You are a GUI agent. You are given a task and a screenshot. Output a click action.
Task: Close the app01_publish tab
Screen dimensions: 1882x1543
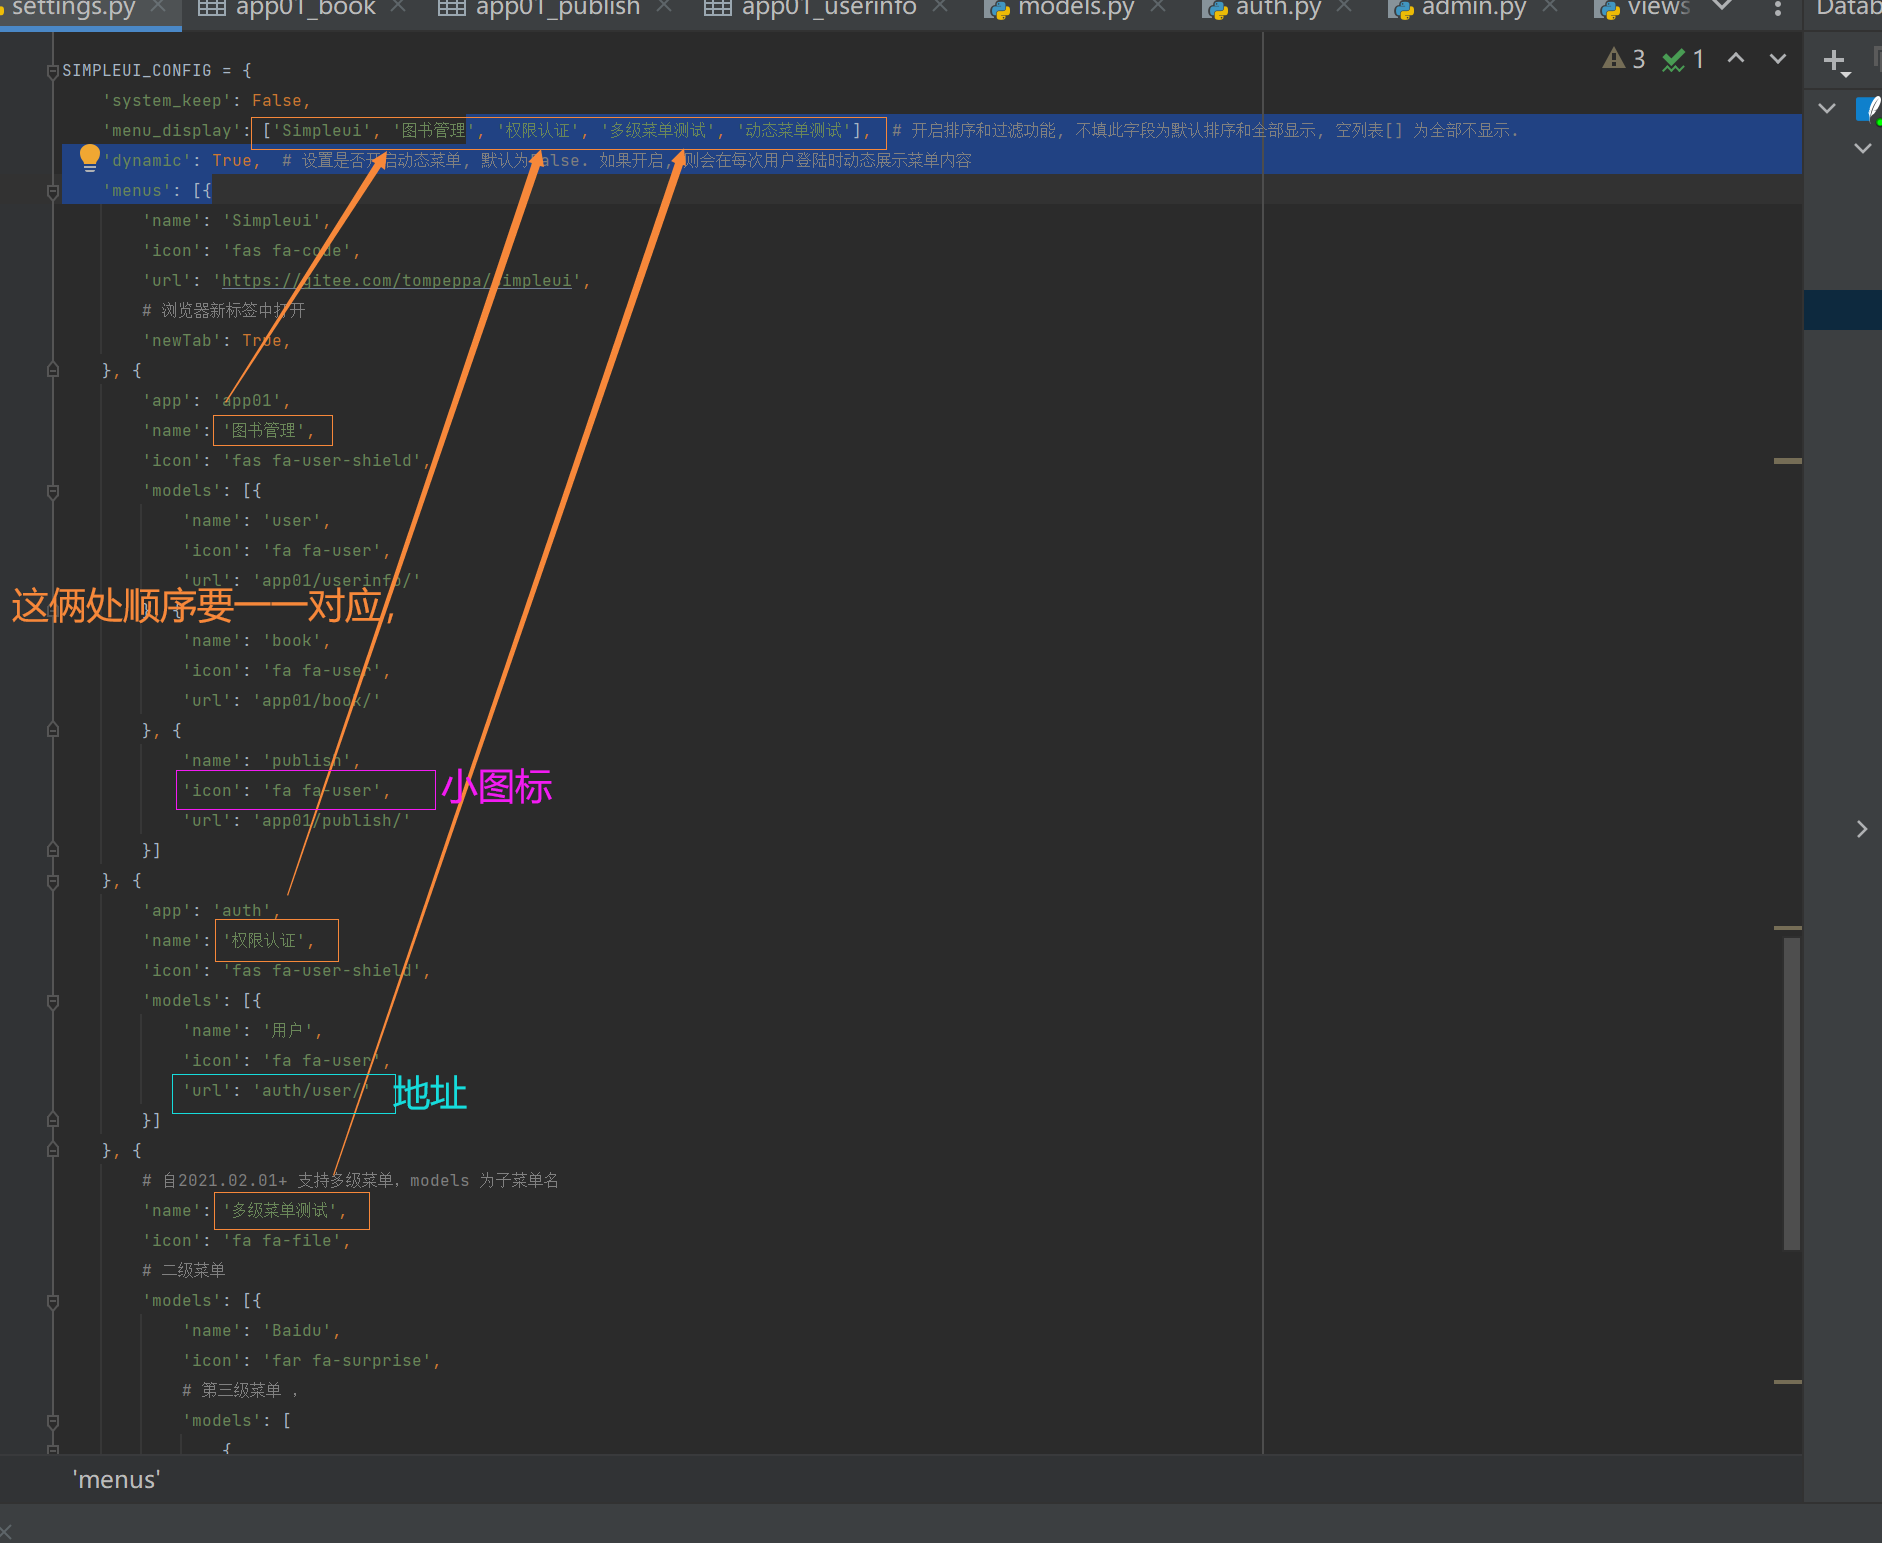pyautogui.click(x=664, y=7)
